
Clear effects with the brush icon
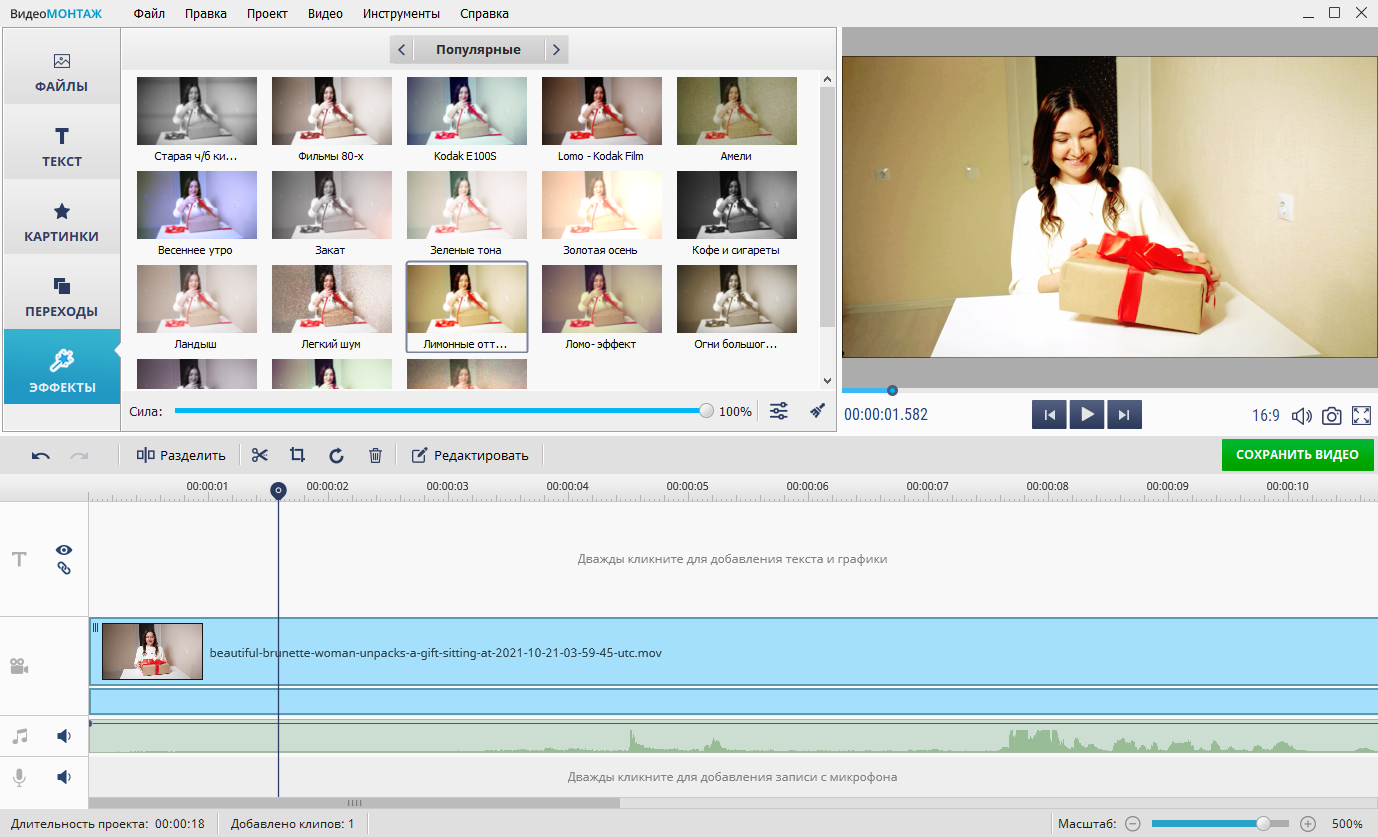(x=817, y=411)
